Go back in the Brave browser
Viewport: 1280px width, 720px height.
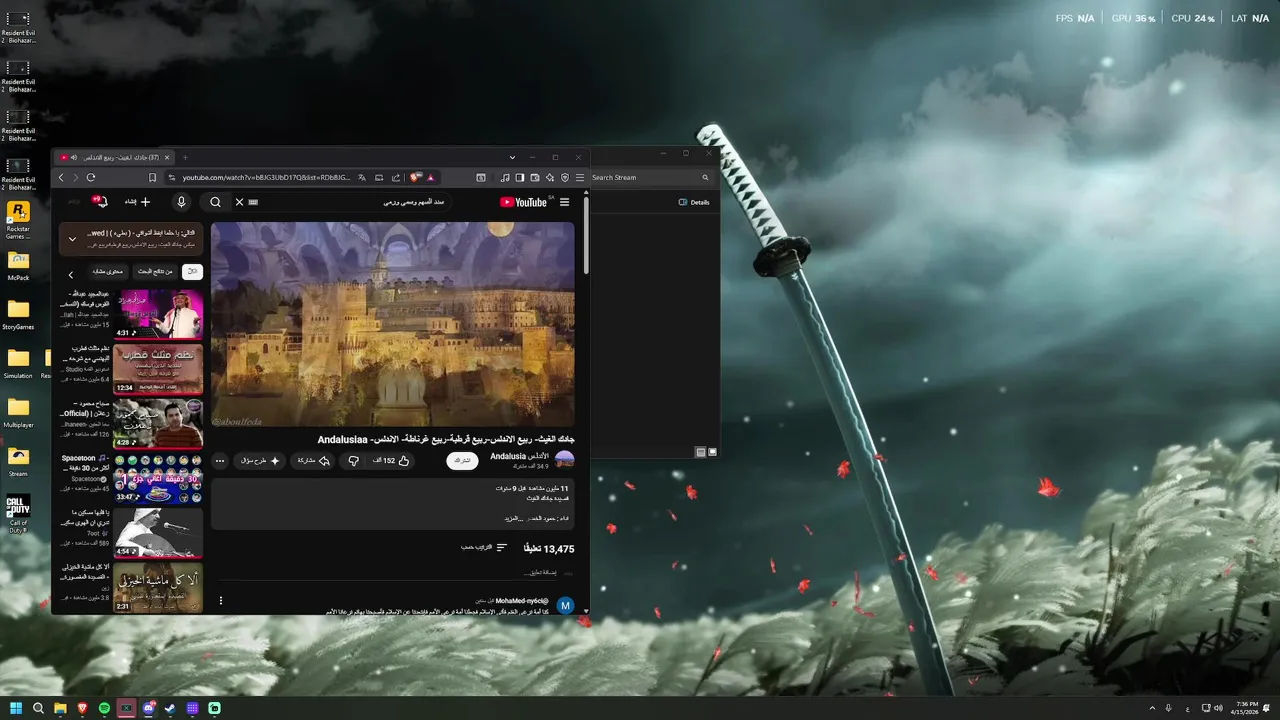(61, 177)
